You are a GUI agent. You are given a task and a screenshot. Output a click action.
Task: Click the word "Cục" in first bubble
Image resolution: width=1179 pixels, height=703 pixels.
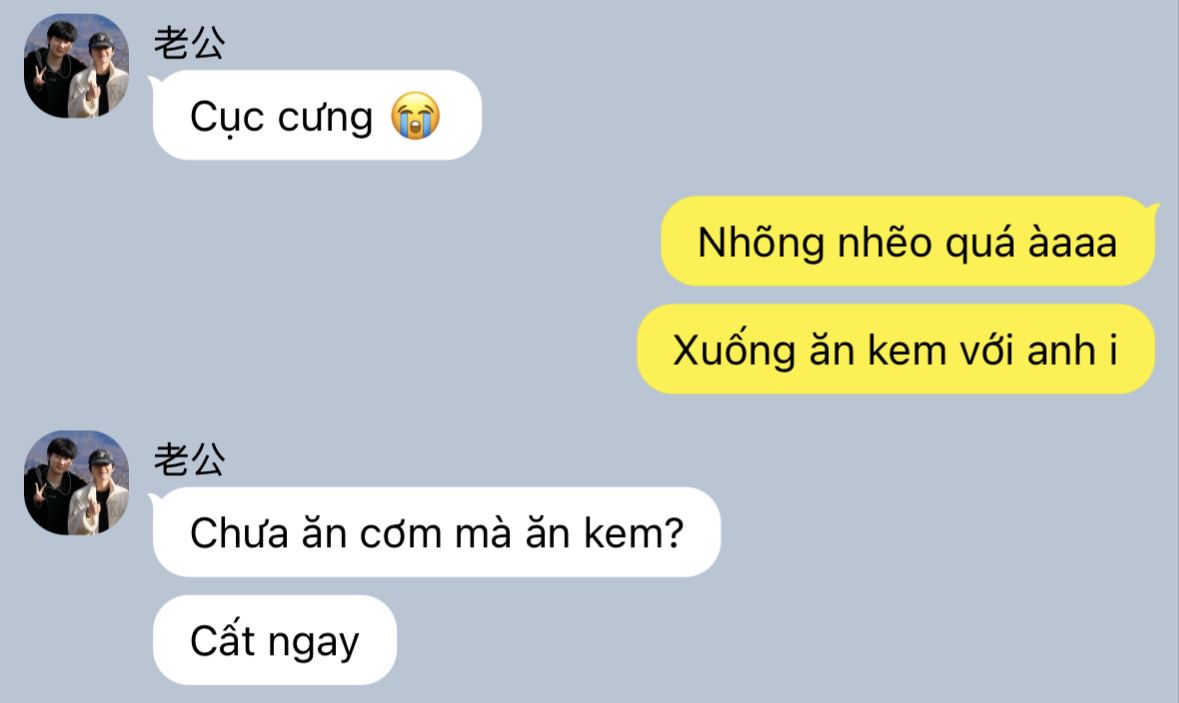[228, 117]
